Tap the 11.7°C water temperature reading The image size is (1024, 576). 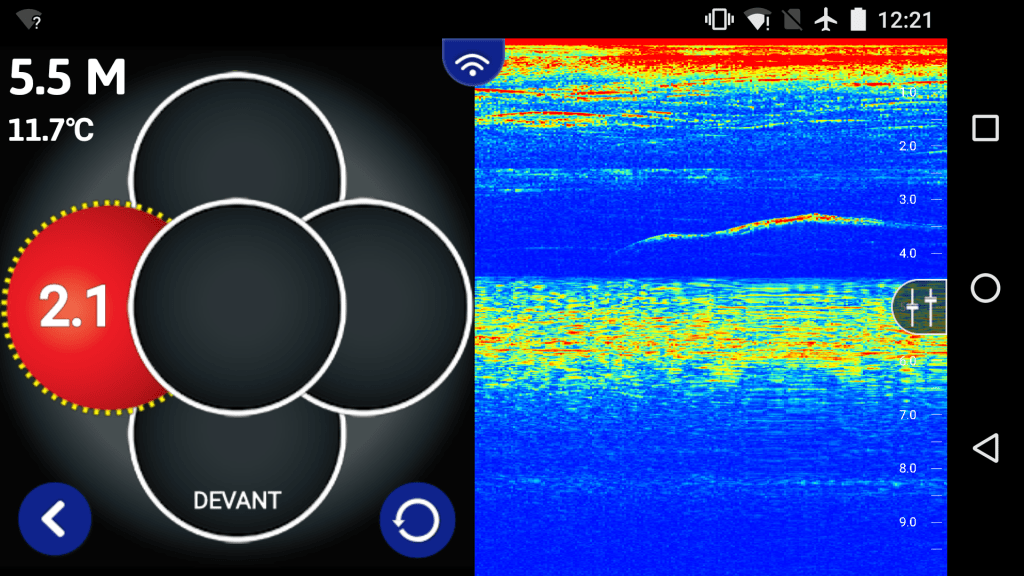pos(51,129)
